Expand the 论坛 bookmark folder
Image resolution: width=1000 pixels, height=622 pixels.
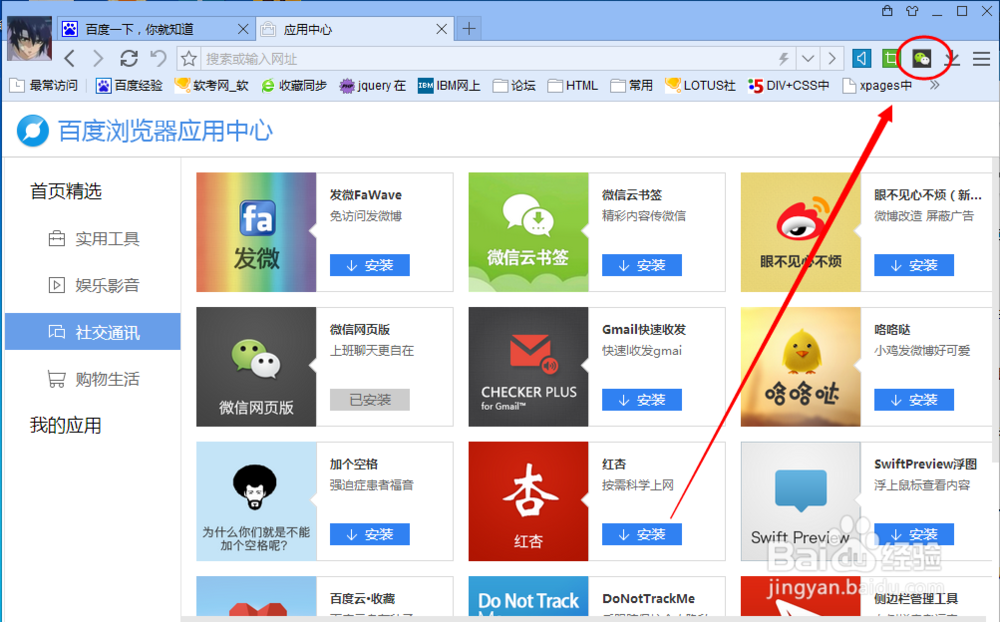pos(514,85)
